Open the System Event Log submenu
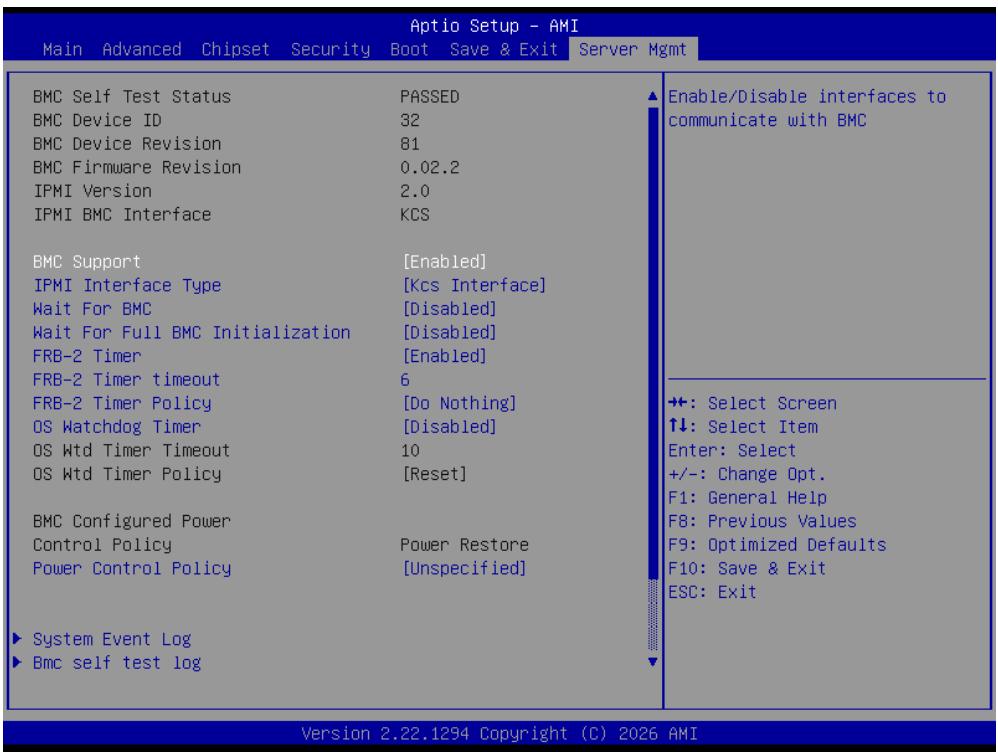998x753 pixels. [112, 639]
